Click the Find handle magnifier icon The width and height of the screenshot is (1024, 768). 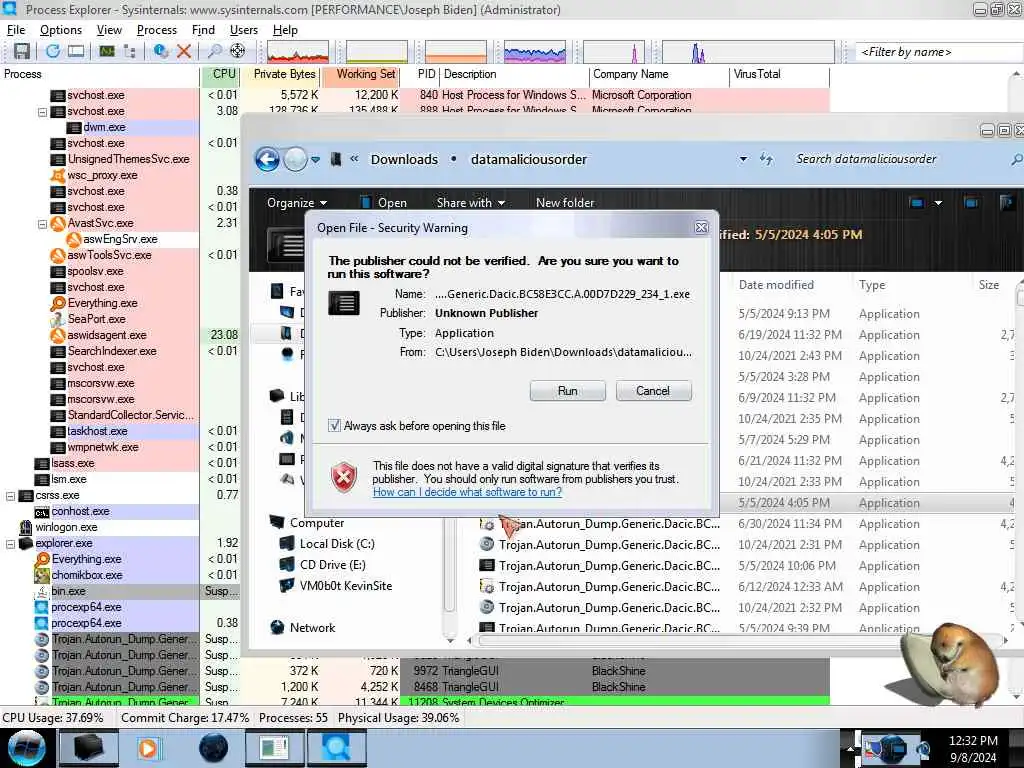214,51
